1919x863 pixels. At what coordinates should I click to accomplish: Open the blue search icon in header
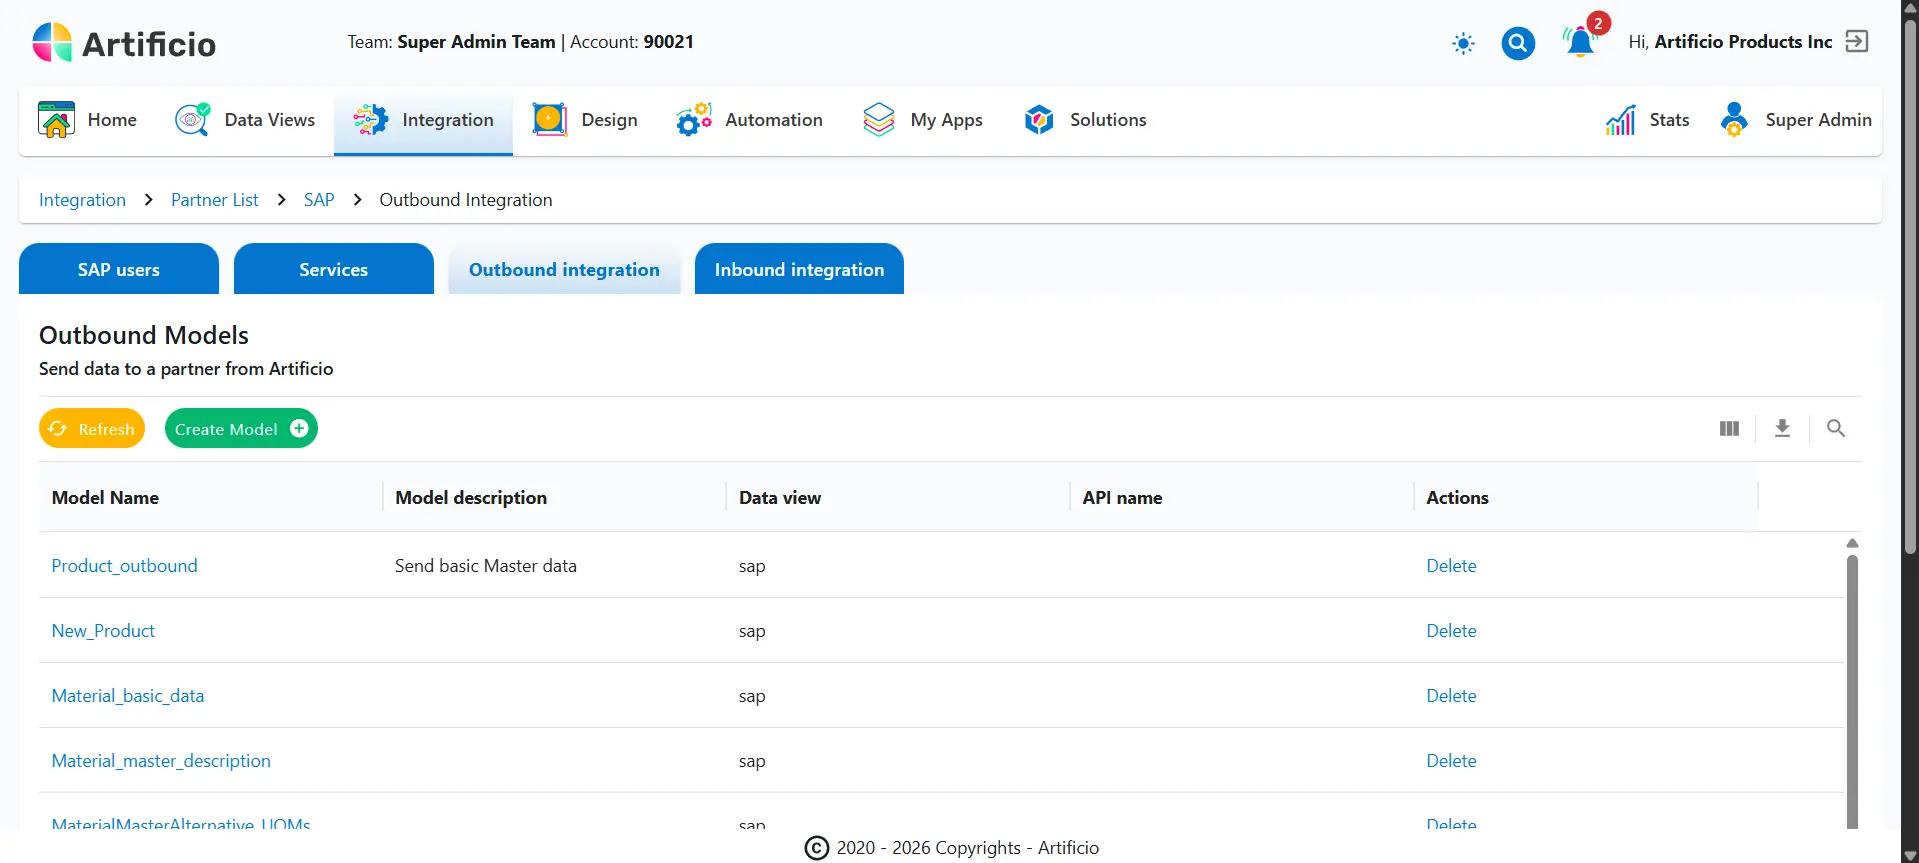coord(1517,43)
